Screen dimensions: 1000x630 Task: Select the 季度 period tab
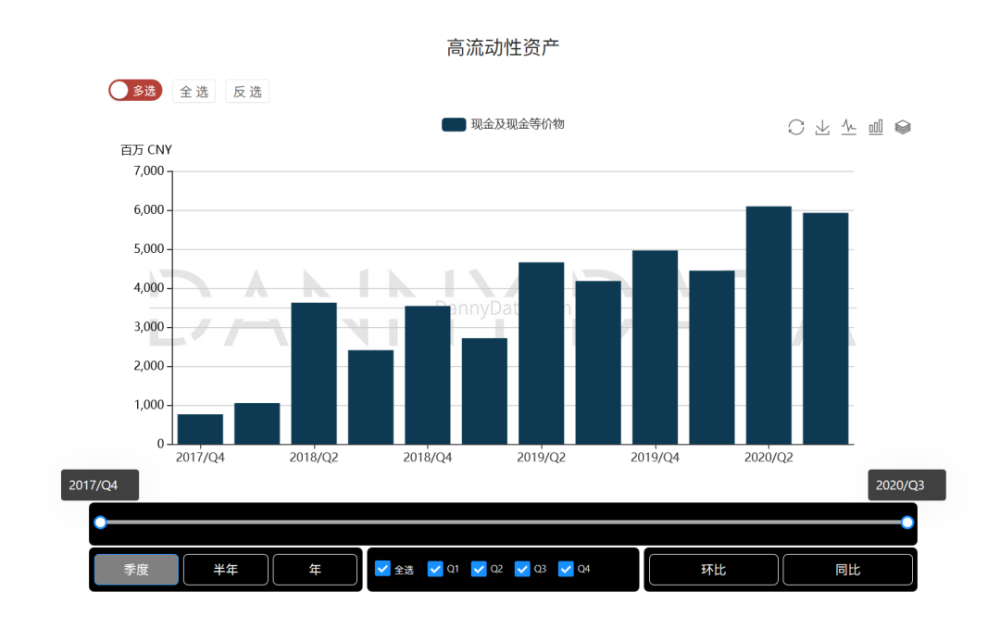point(136,569)
